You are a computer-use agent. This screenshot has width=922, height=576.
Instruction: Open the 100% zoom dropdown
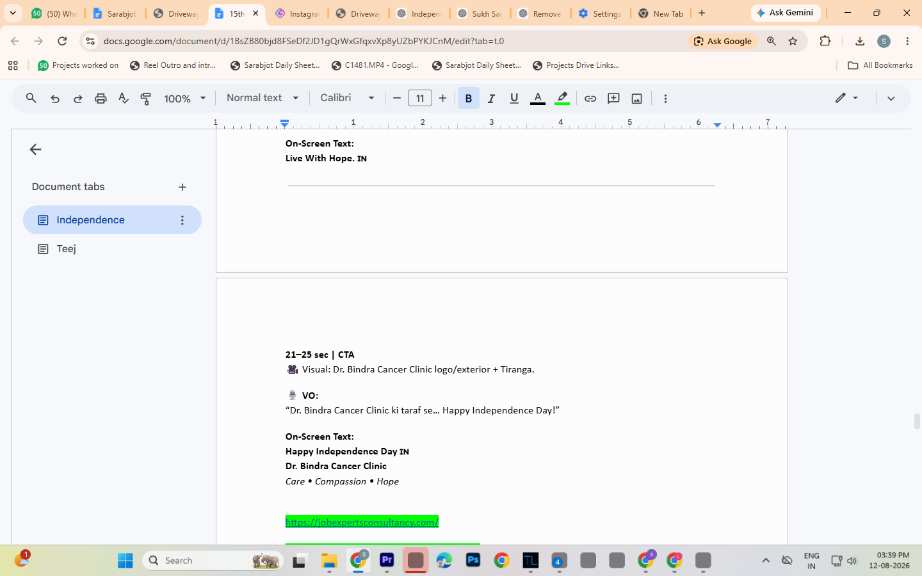(x=184, y=99)
